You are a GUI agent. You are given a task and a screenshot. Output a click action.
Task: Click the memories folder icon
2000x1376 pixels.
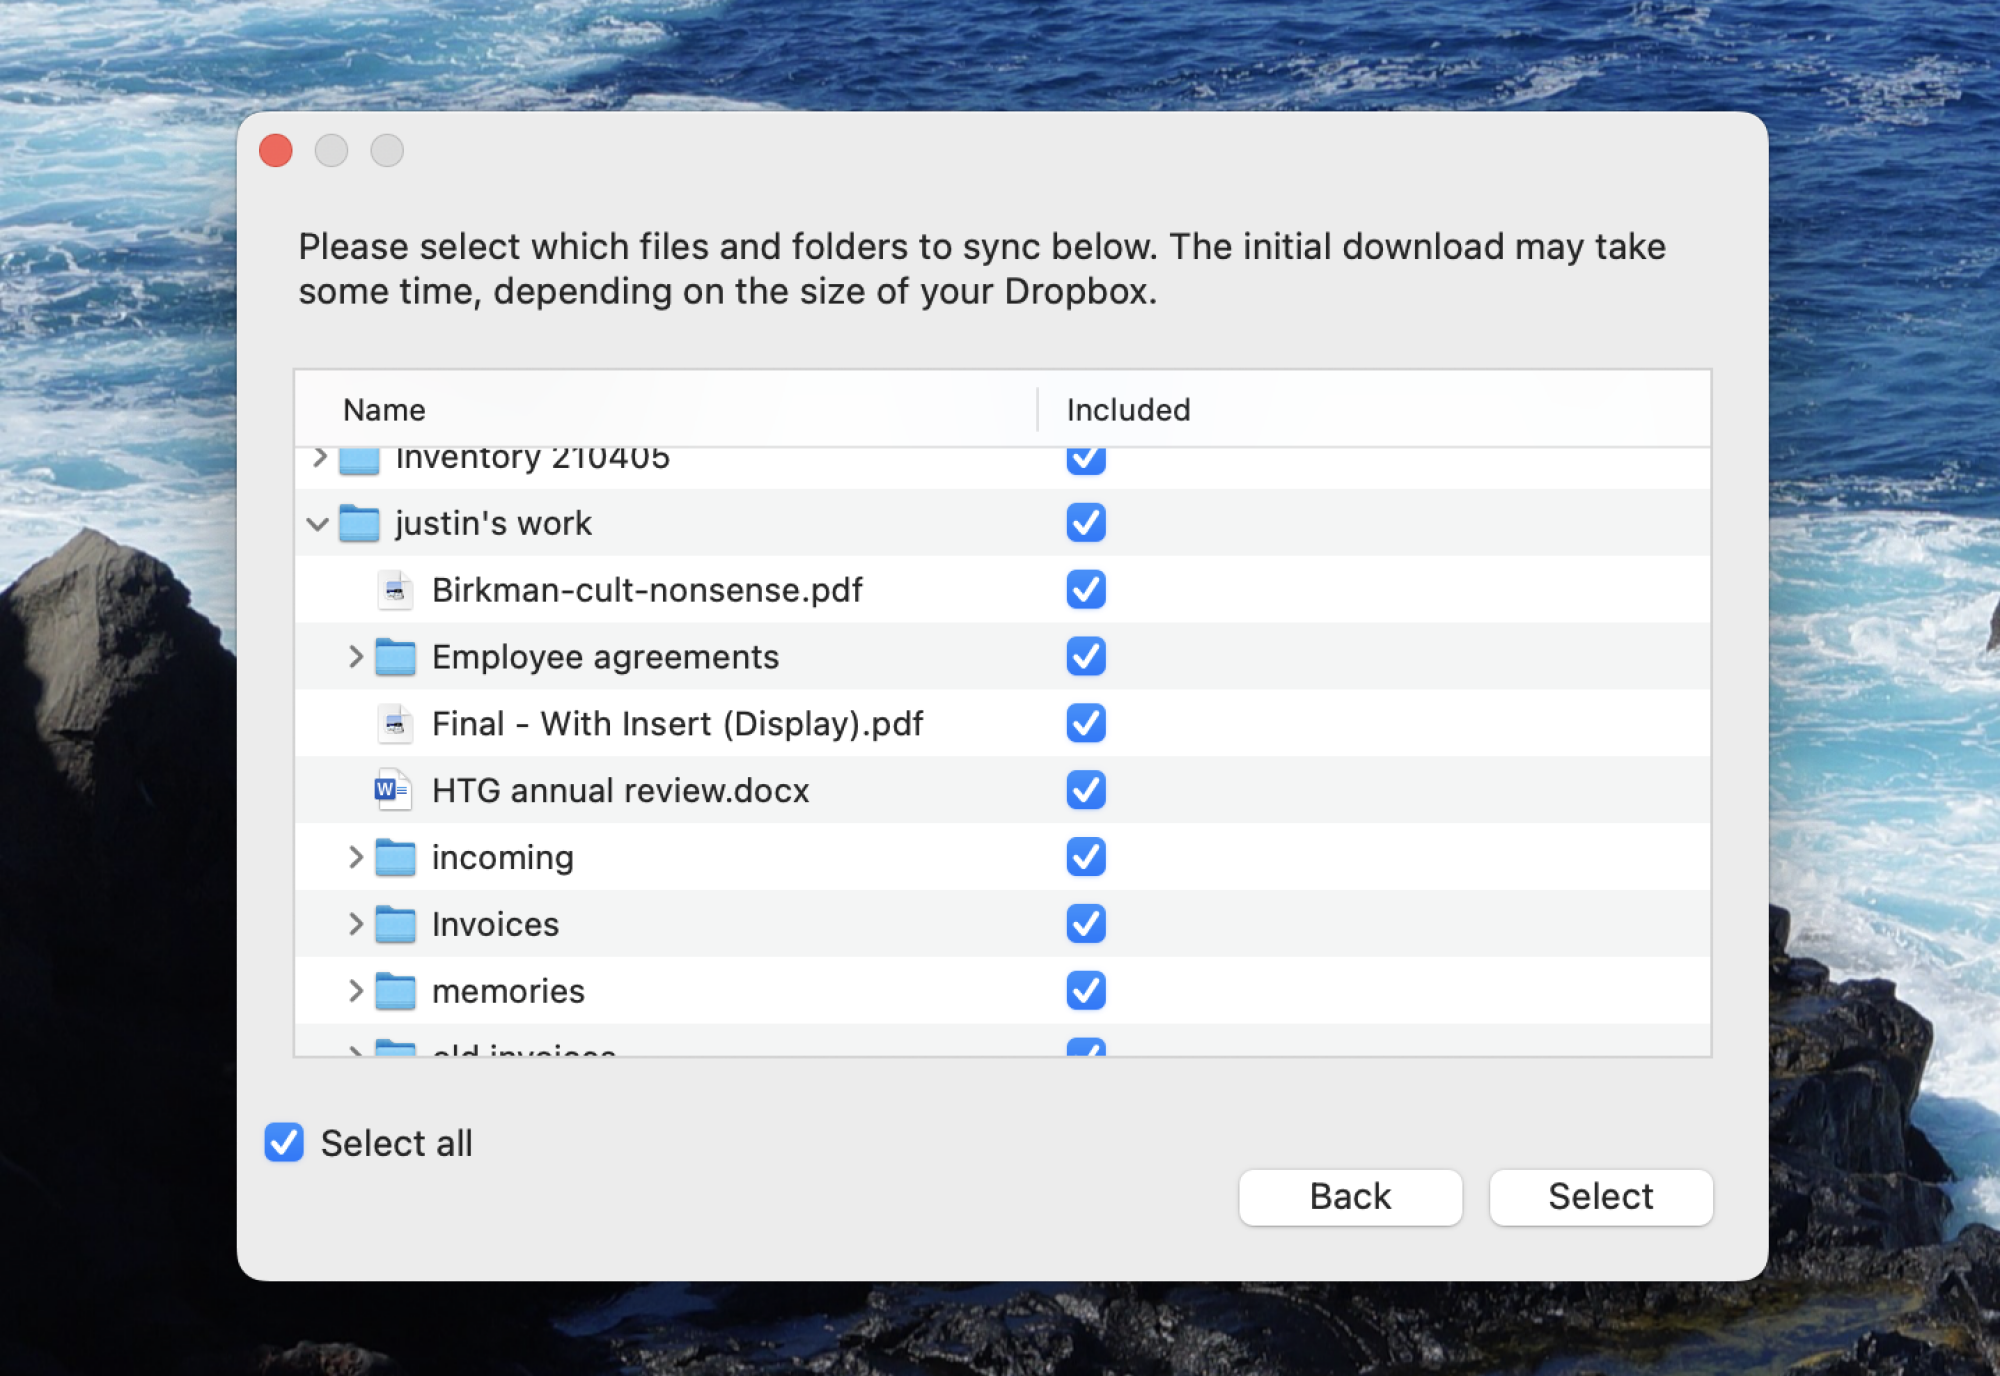pos(395,991)
